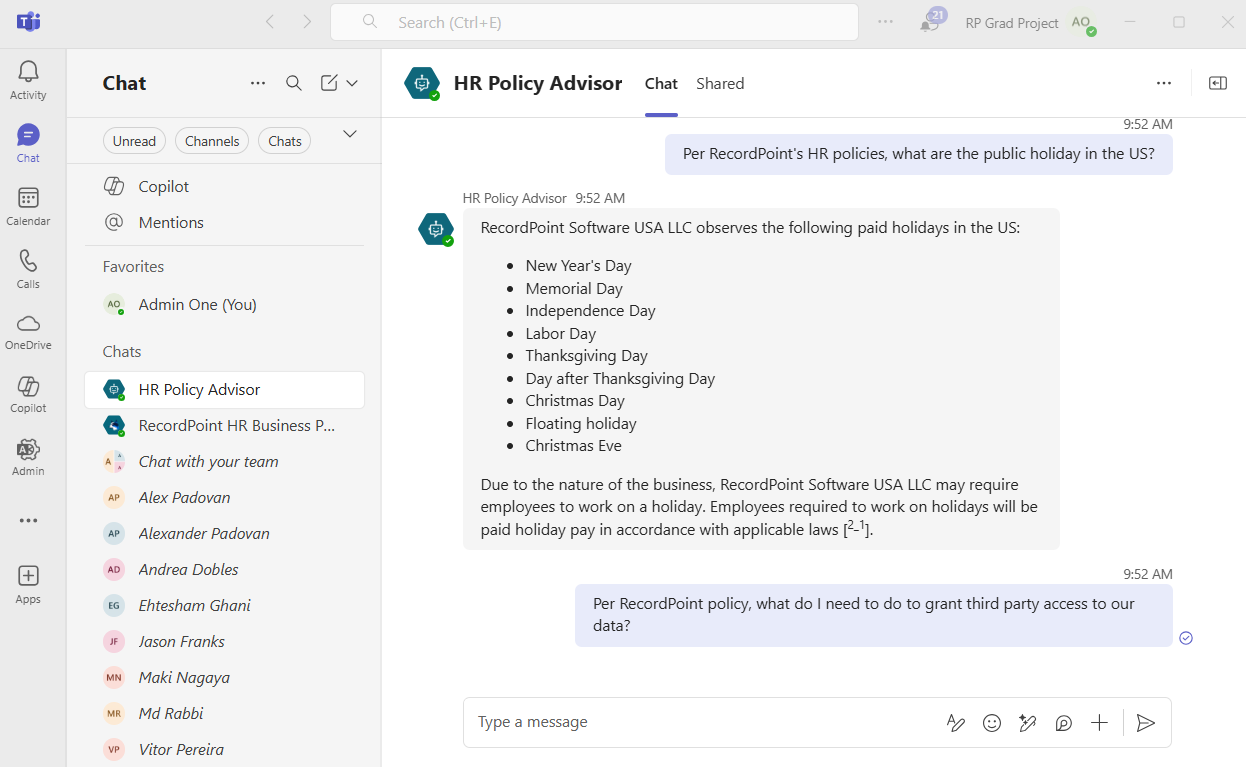The width and height of the screenshot is (1246, 767).
Task: Open the Apps store
Action: [28, 584]
